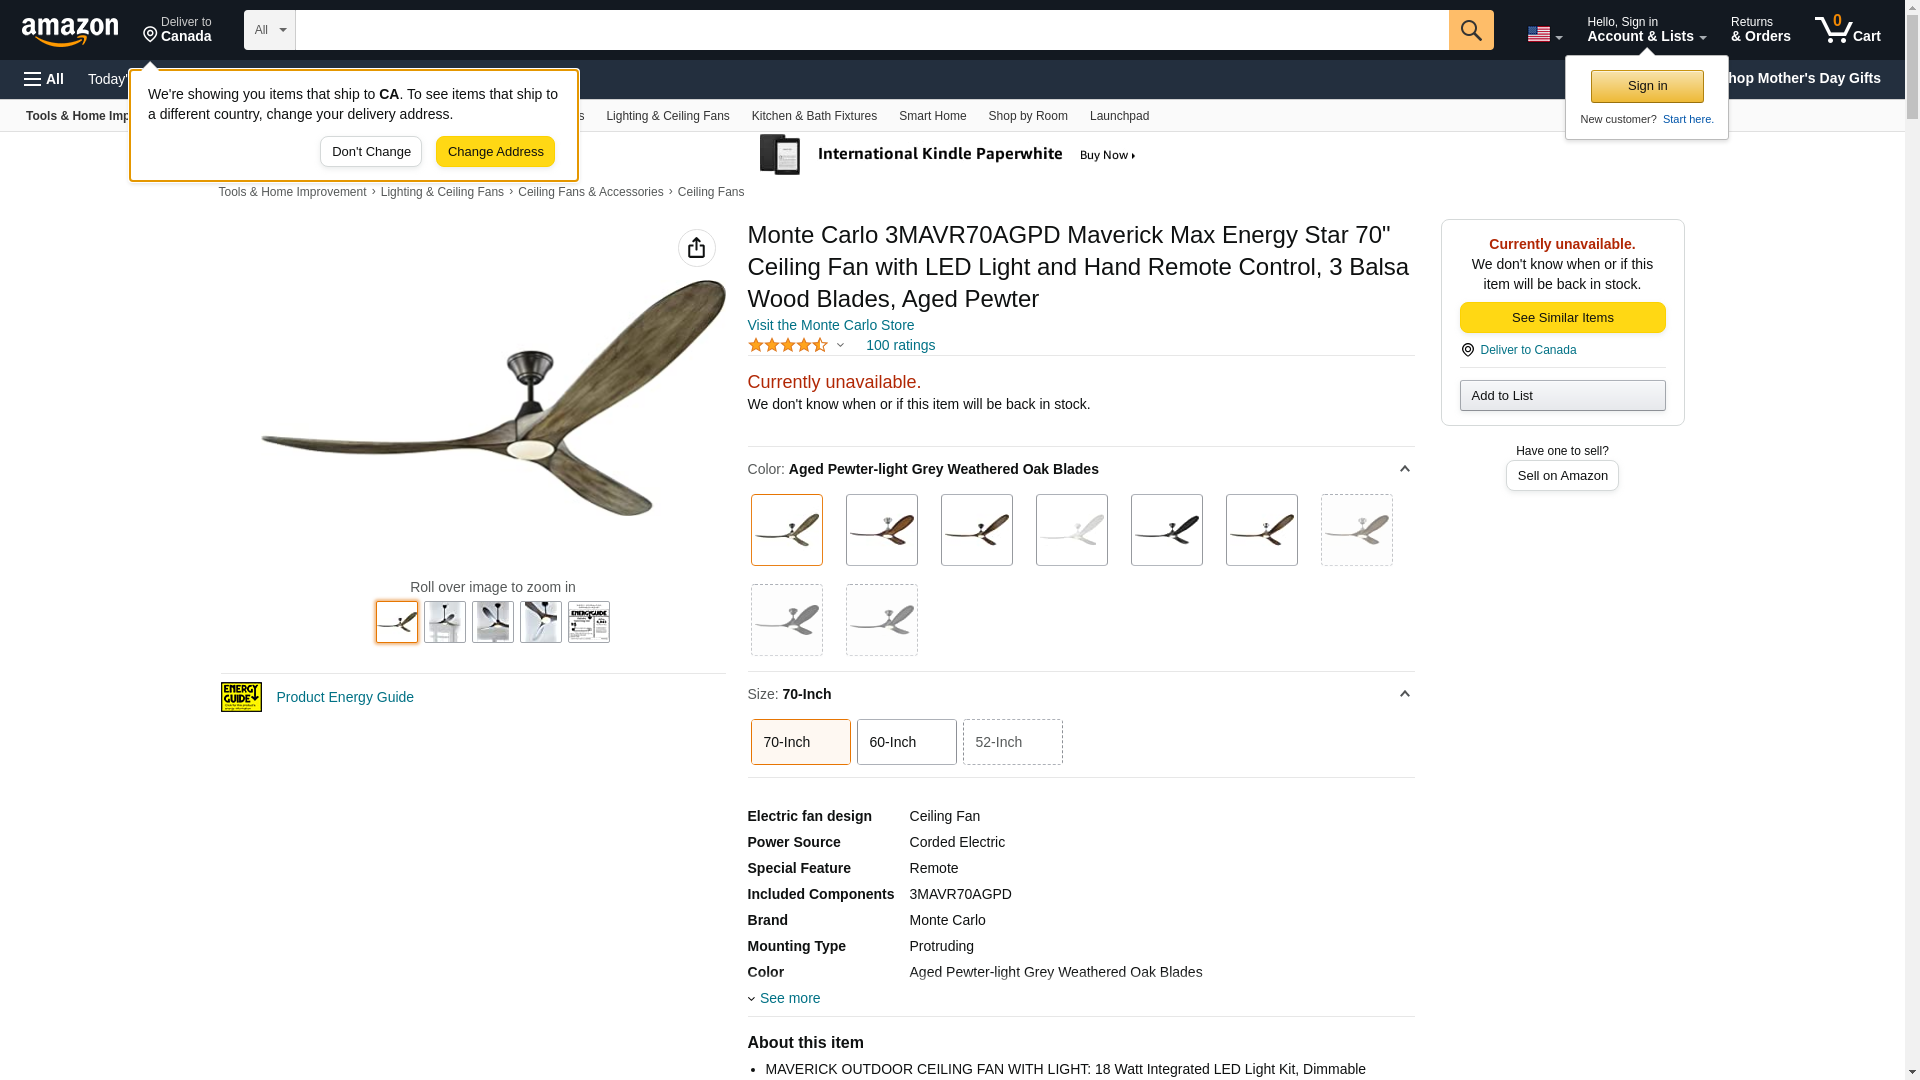Click the See Similar Items button
The height and width of the screenshot is (1080, 1920).
(x=1563, y=318)
